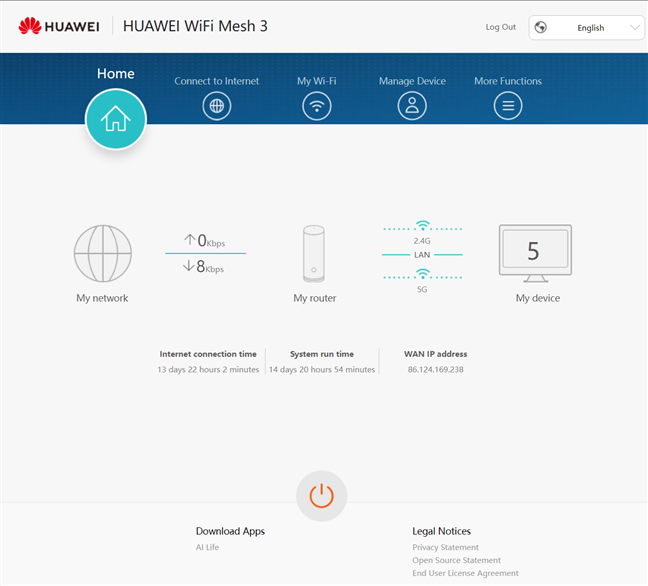The image size is (648, 586).
Task: Click the 13 days 22 hours 2 minutes value
Action: pyautogui.click(x=208, y=369)
